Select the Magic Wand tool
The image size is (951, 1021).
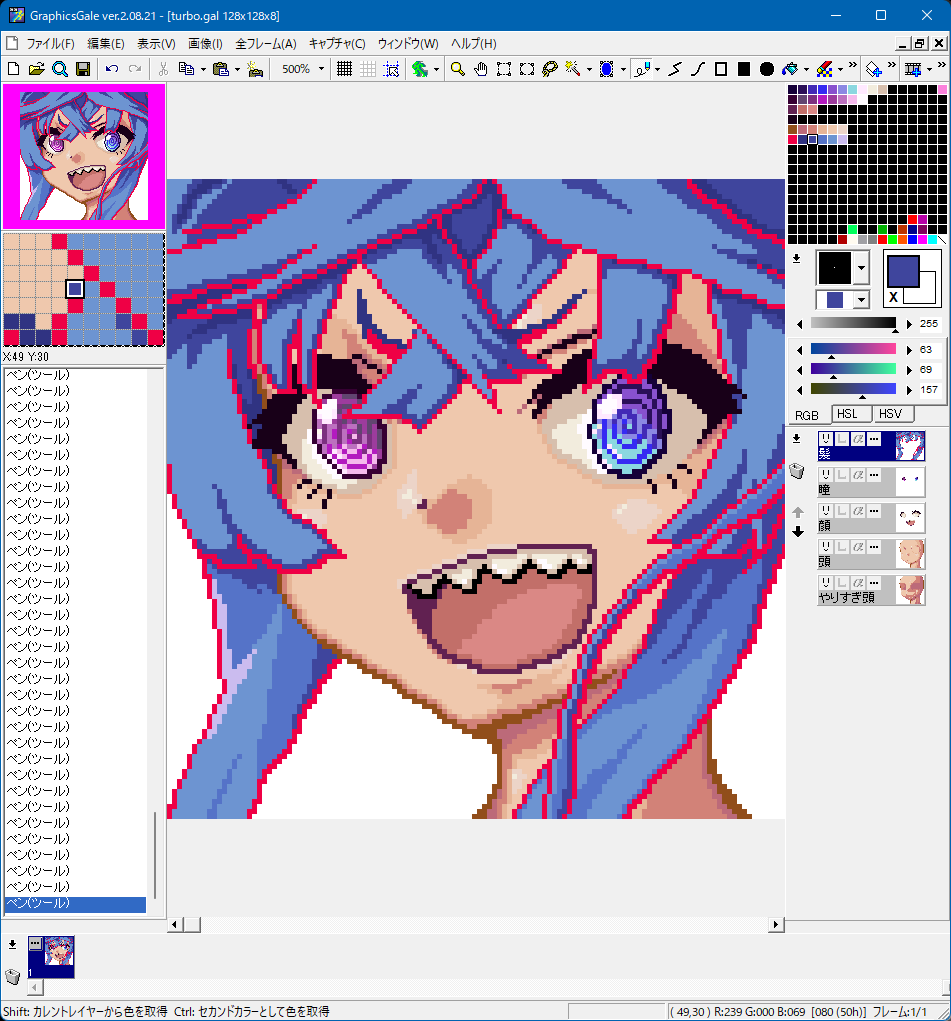(573, 69)
